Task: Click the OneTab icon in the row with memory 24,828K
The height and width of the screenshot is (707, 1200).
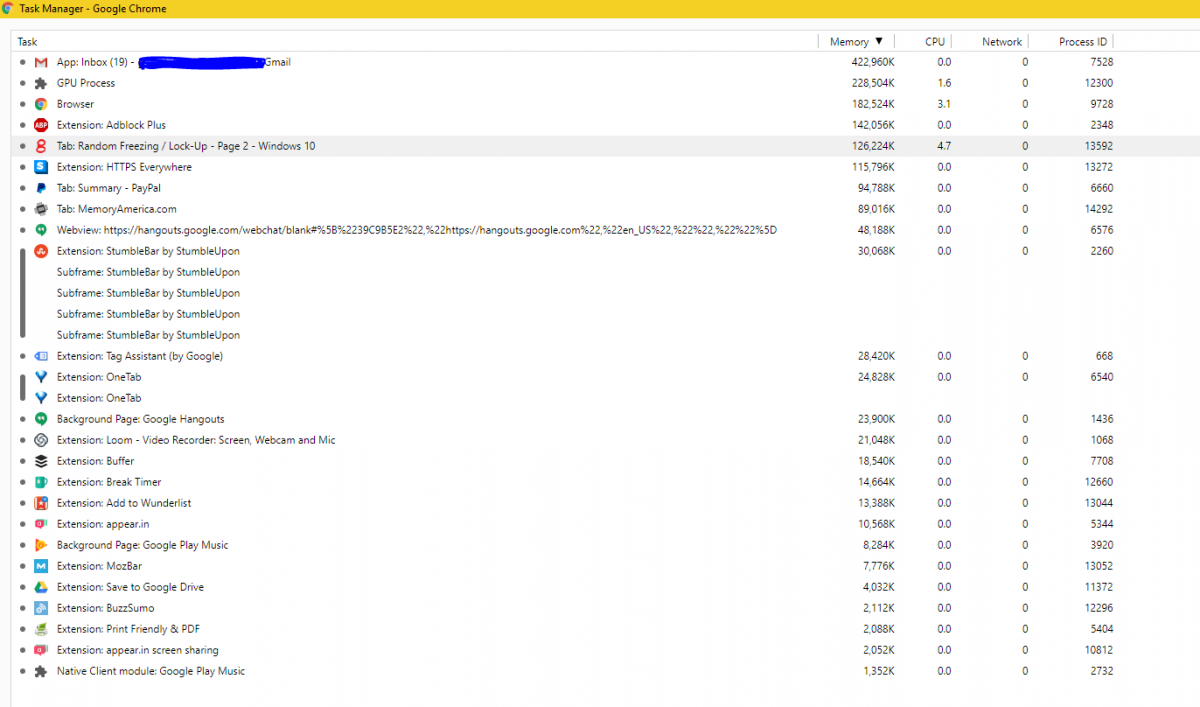Action: pos(41,377)
